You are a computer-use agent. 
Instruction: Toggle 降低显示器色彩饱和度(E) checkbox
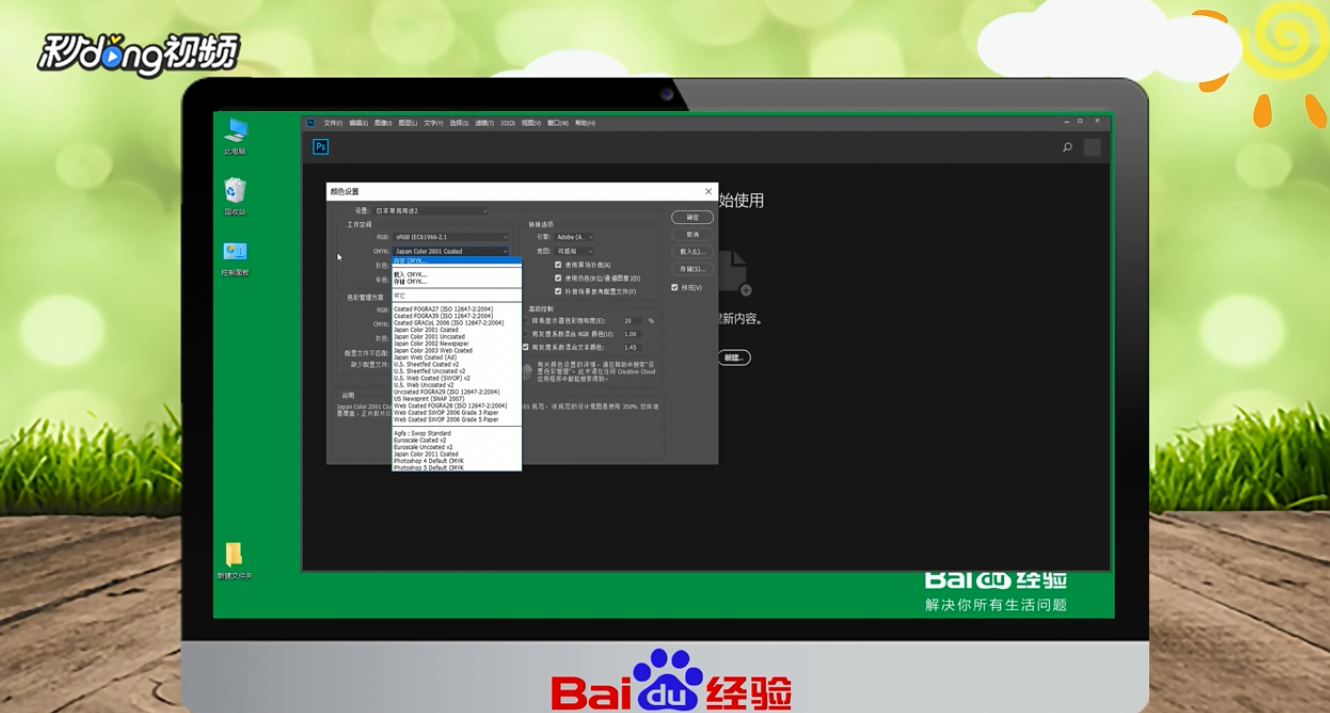tap(526, 321)
